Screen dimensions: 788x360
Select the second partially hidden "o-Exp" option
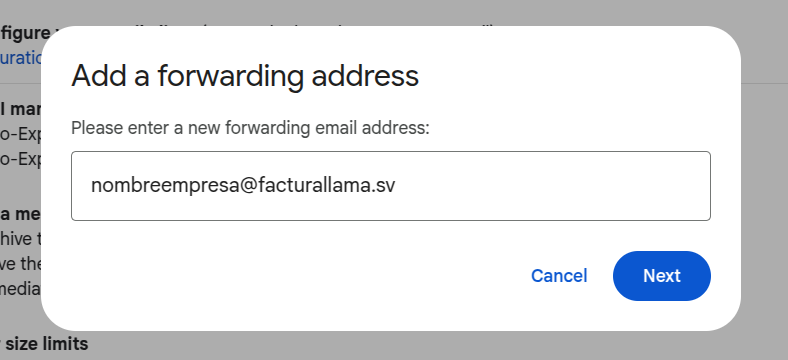tap(21, 159)
